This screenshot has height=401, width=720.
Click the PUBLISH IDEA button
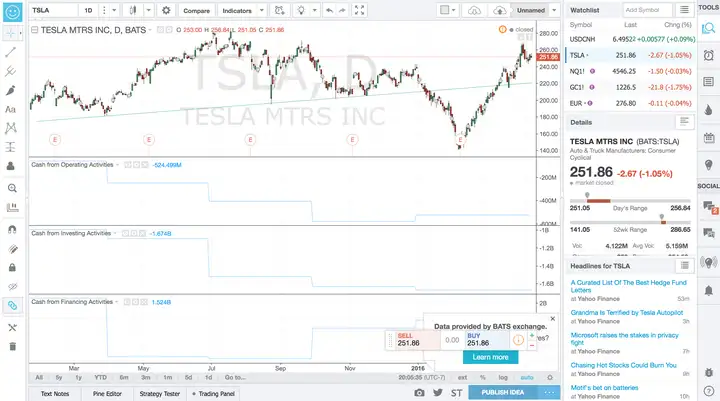(503, 392)
